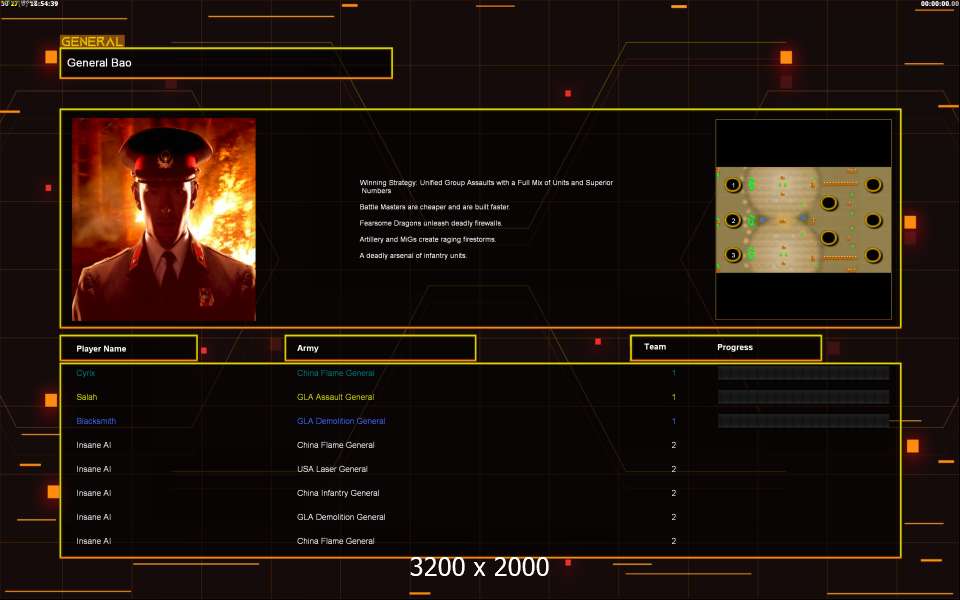Click Cyrix's loading progress bar
960x600 pixels.
pyautogui.click(x=803, y=373)
